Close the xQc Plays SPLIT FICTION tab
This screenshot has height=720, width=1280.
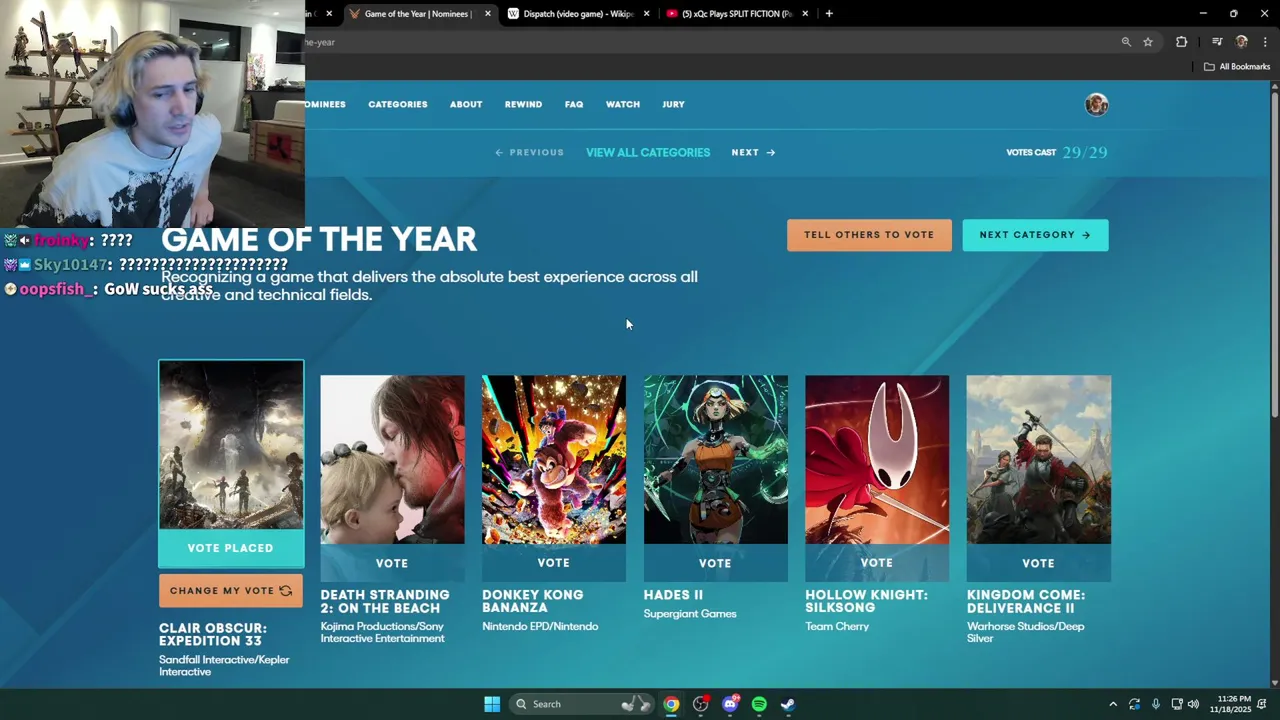[x=805, y=14]
